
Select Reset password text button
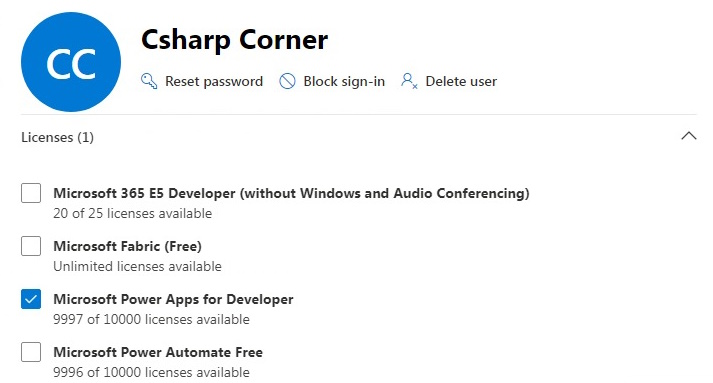(214, 81)
